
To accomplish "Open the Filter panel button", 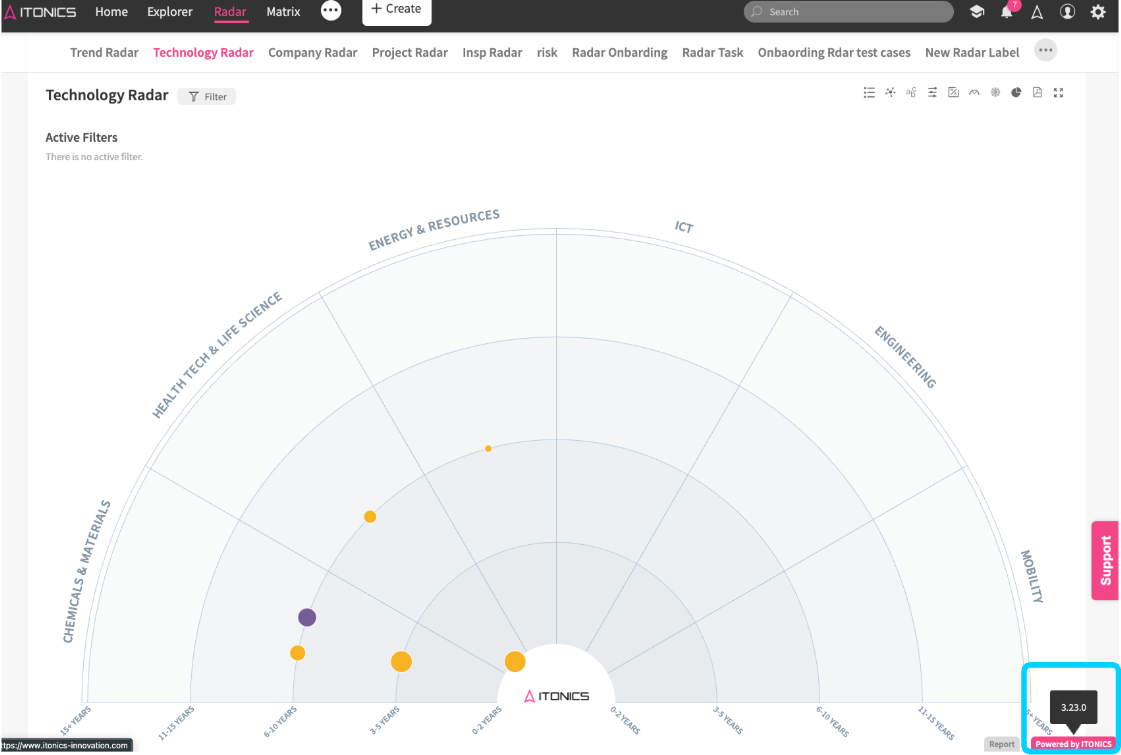I will [x=207, y=97].
